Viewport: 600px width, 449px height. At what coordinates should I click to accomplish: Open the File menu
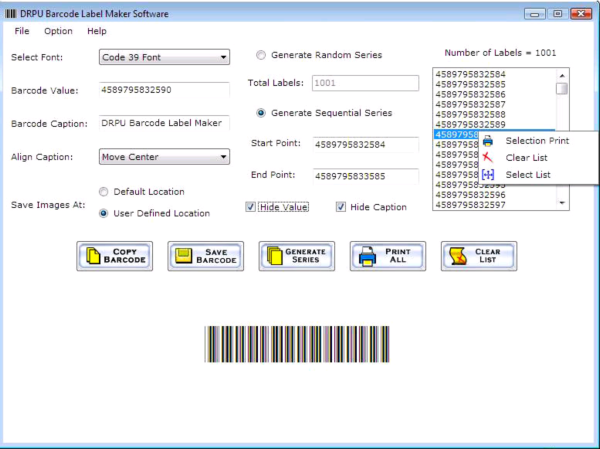point(22,31)
